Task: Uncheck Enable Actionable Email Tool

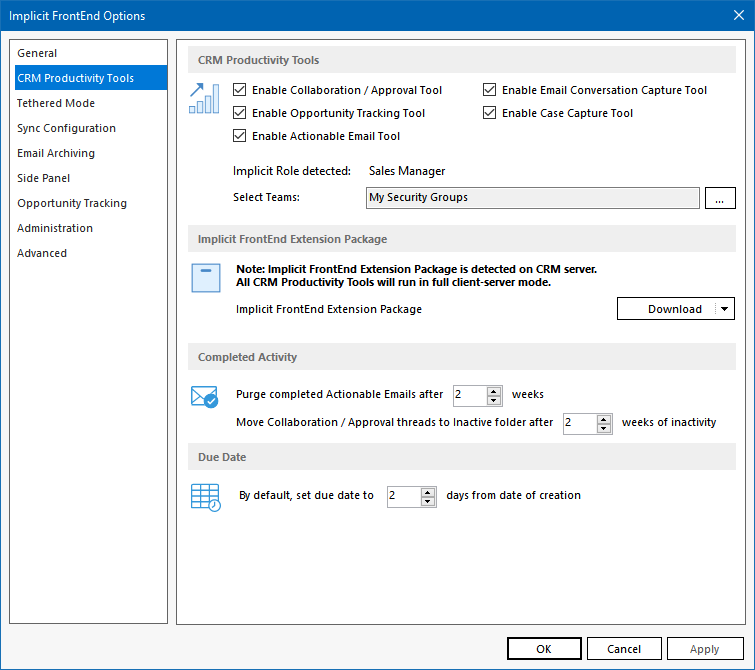Action: point(239,136)
